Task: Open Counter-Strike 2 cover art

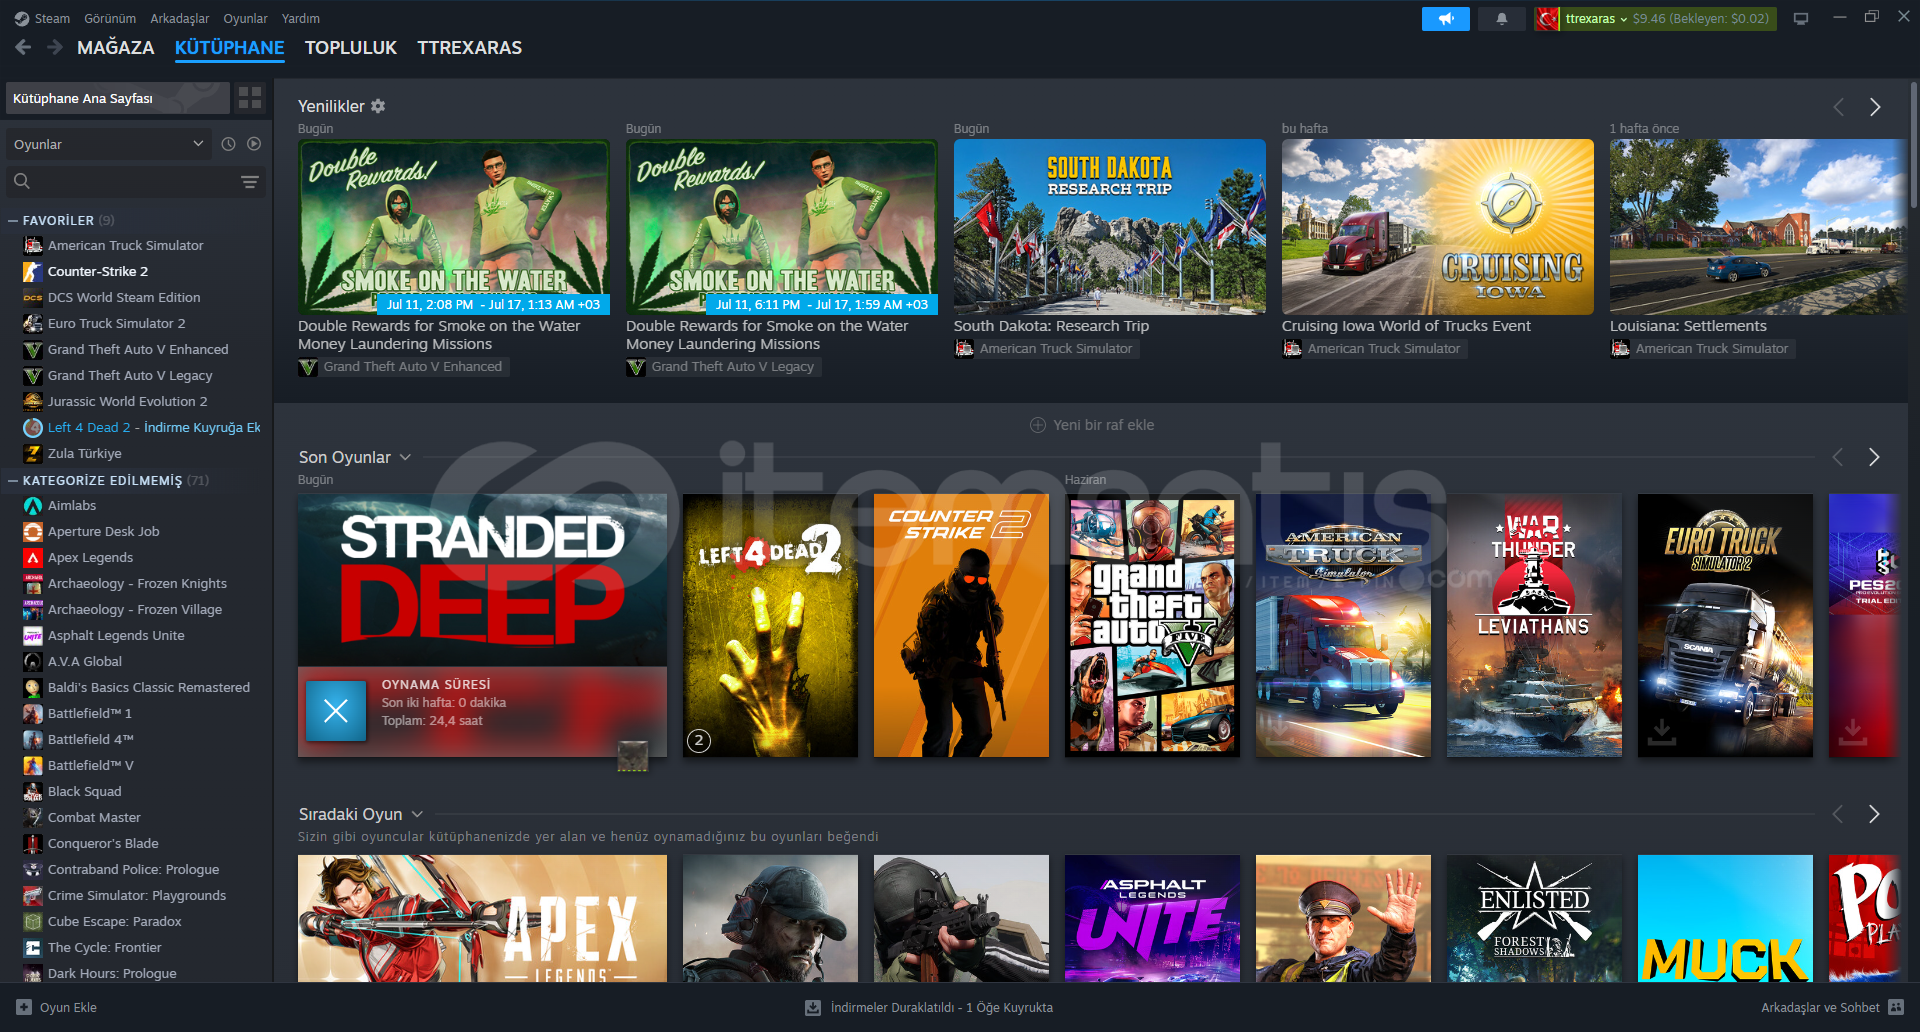Action: pyautogui.click(x=961, y=625)
